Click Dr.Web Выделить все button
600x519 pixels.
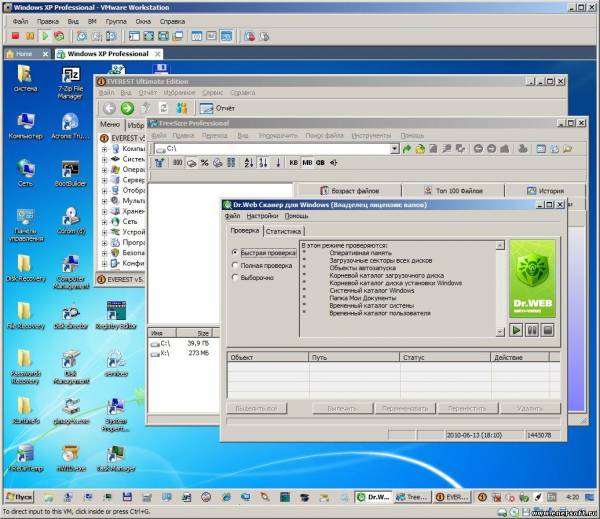(x=256, y=408)
